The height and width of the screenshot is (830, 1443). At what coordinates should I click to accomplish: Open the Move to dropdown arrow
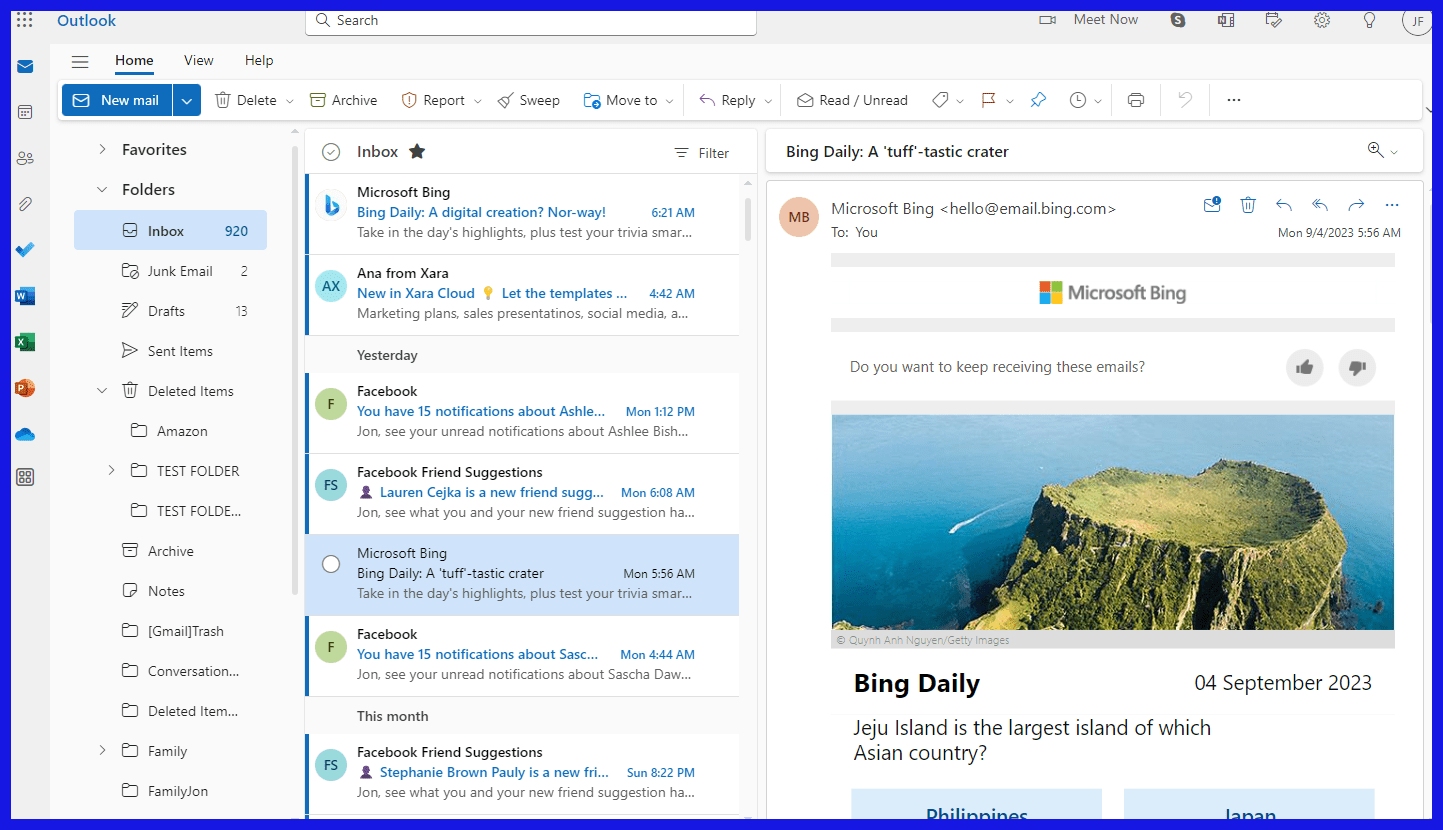pos(670,101)
